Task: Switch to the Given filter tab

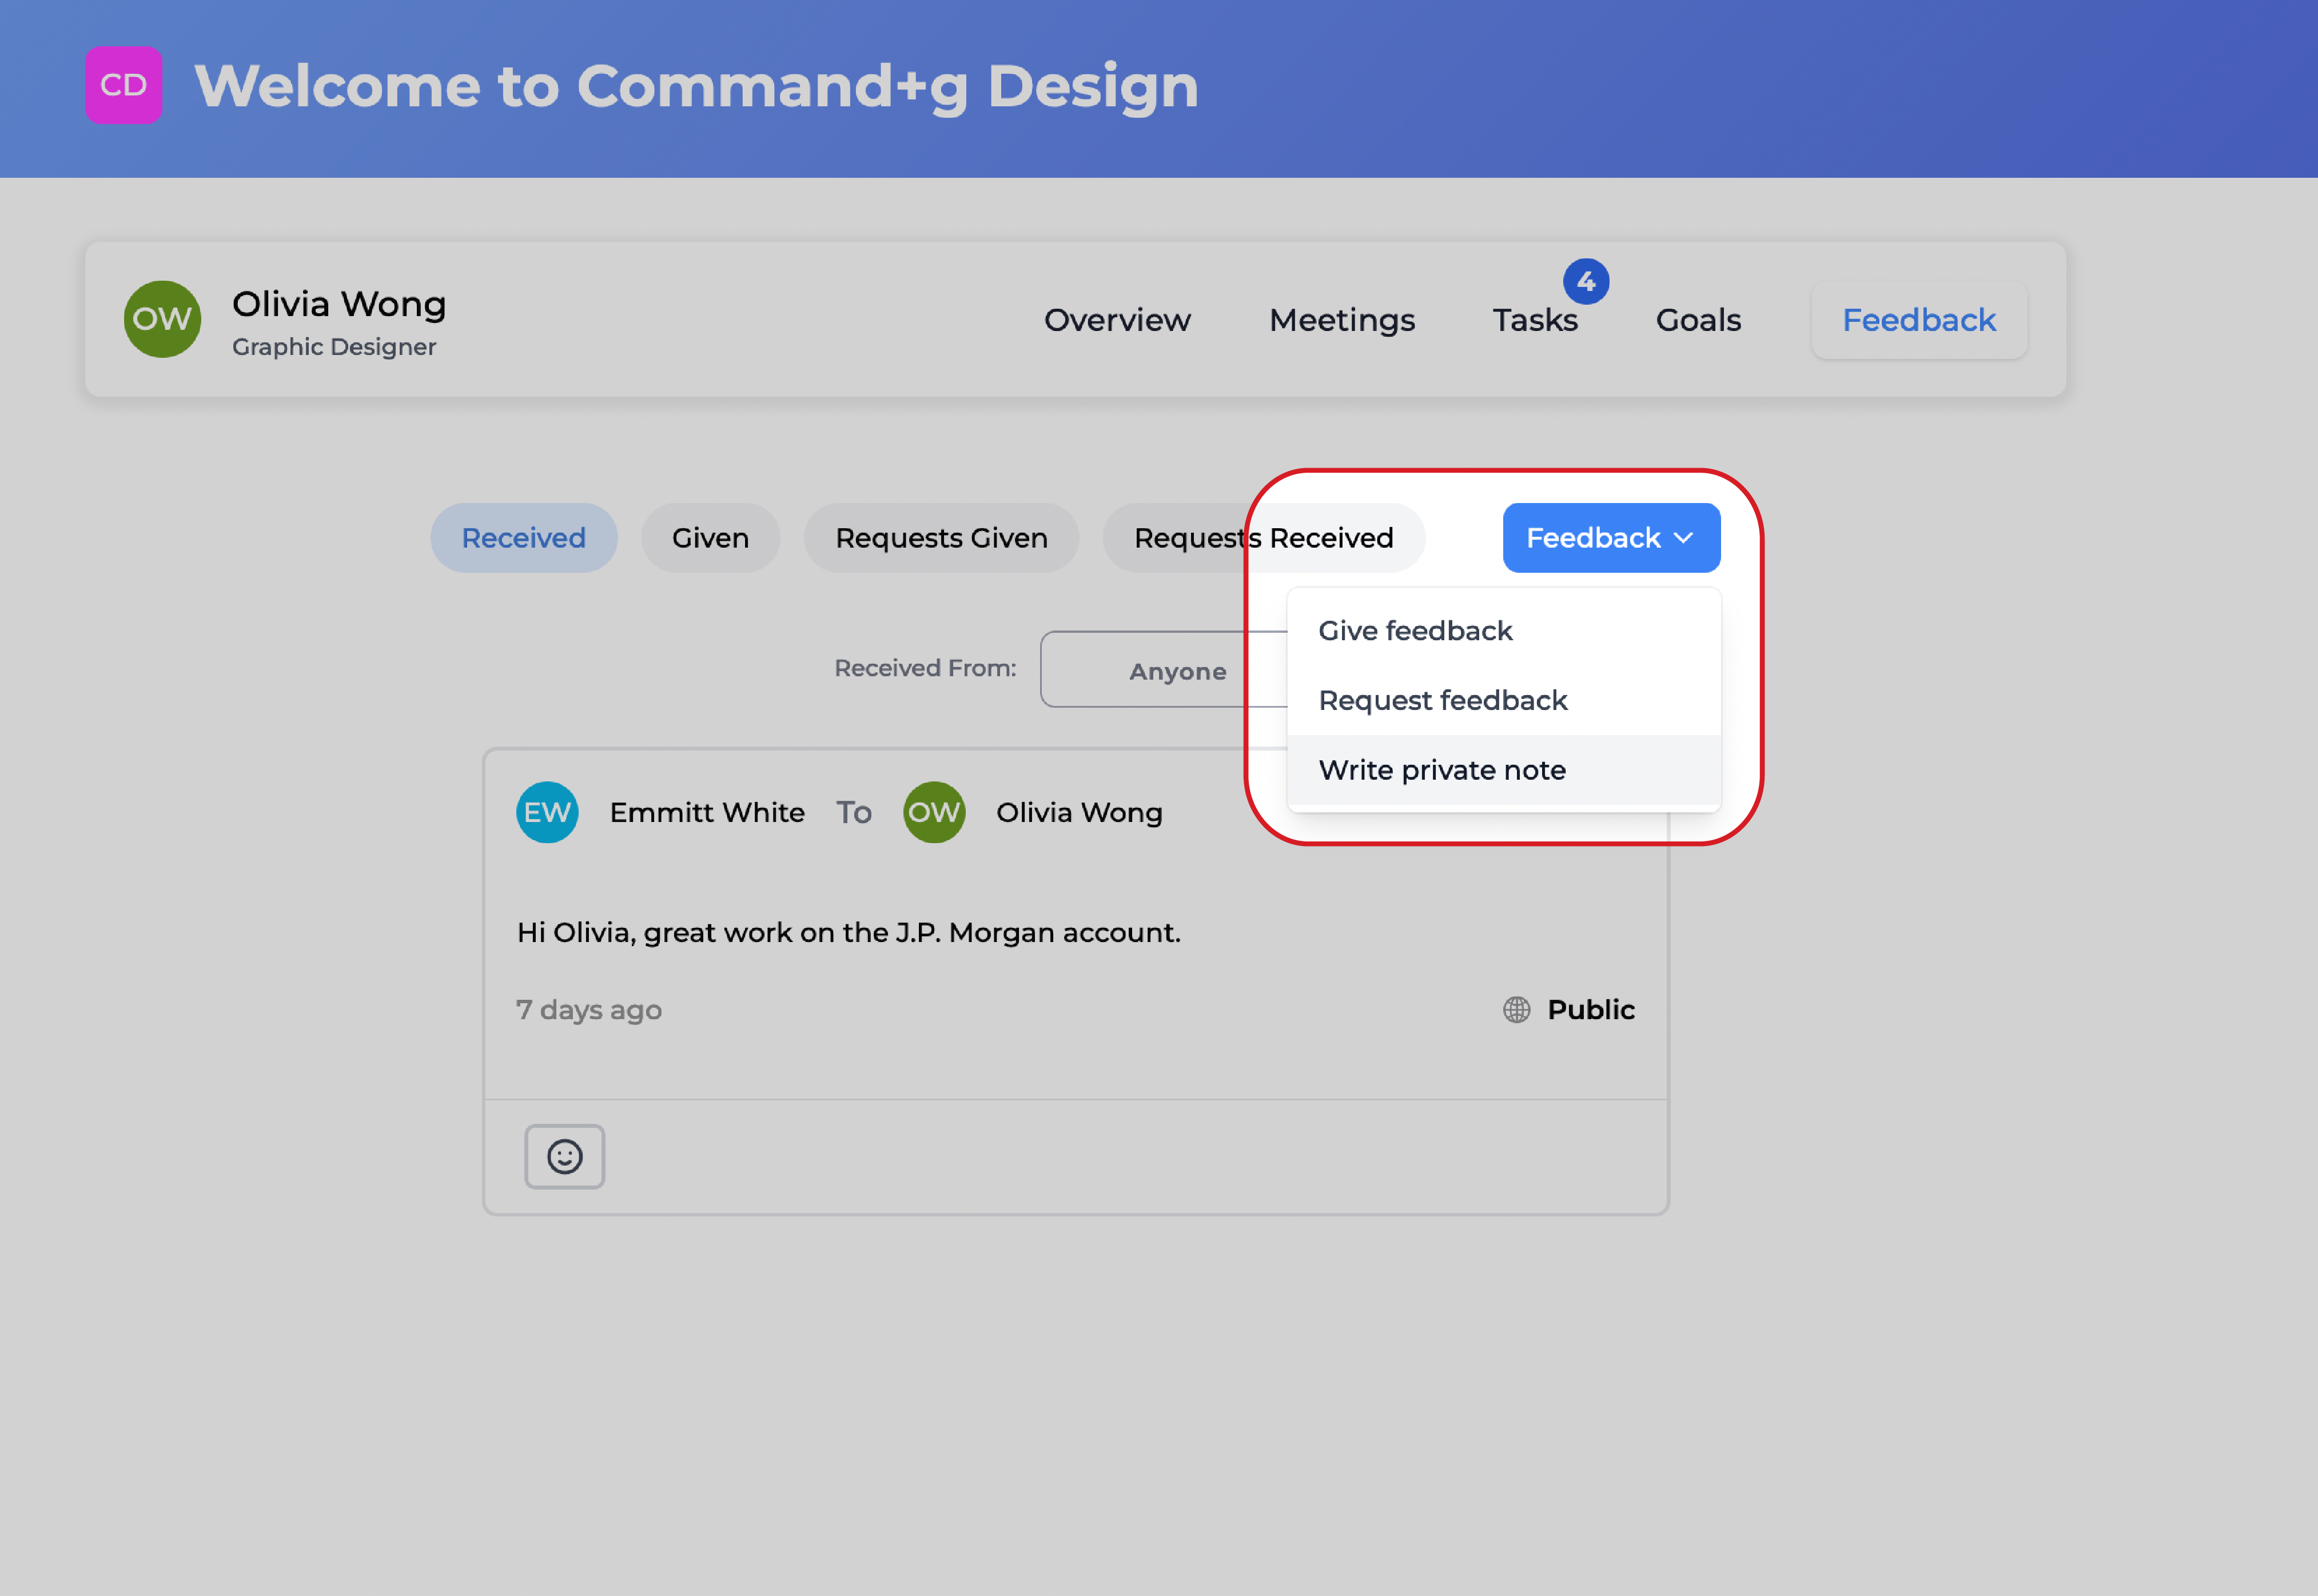Action: (x=710, y=538)
